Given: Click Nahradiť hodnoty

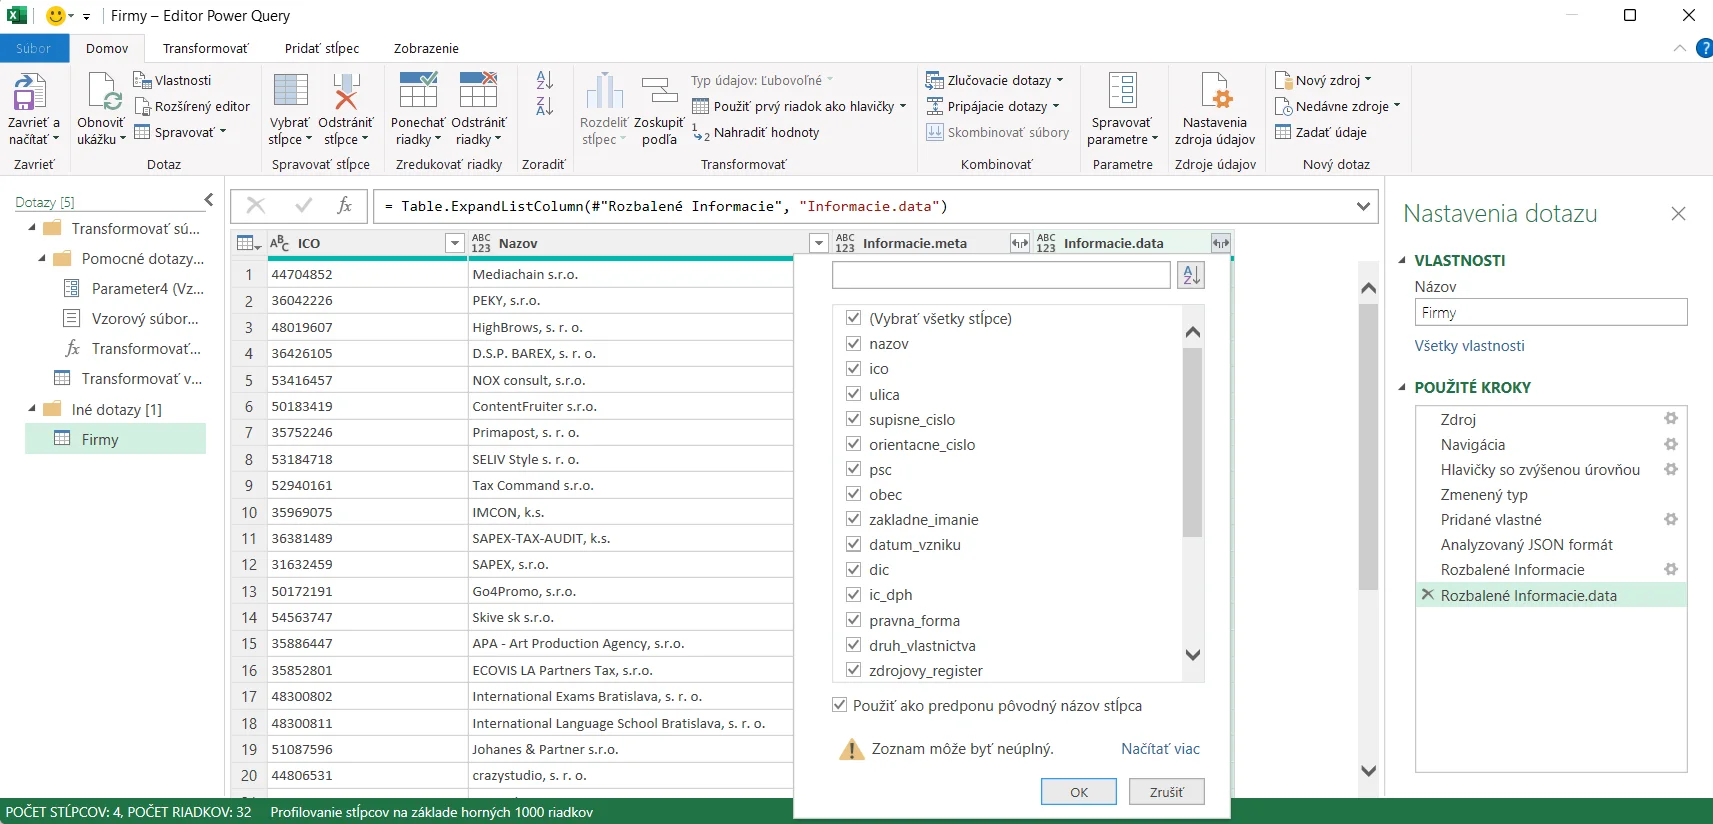Looking at the screenshot, I should (x=756, y=132).
